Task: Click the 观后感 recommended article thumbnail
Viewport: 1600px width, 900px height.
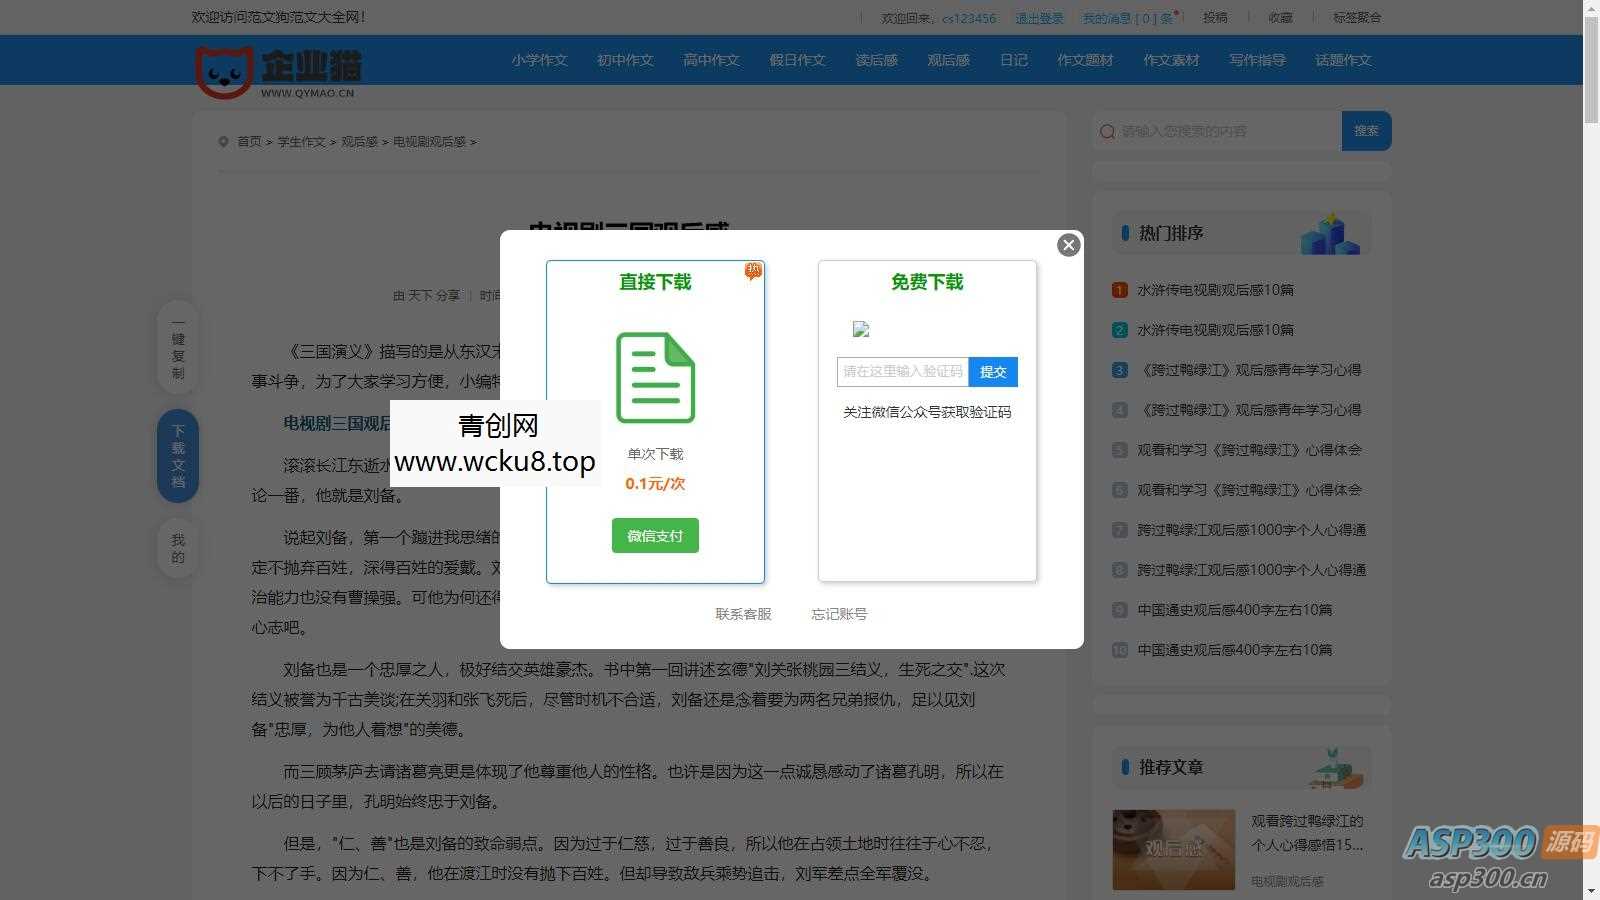Action: pyautogui.click(x=1174, y=849)
